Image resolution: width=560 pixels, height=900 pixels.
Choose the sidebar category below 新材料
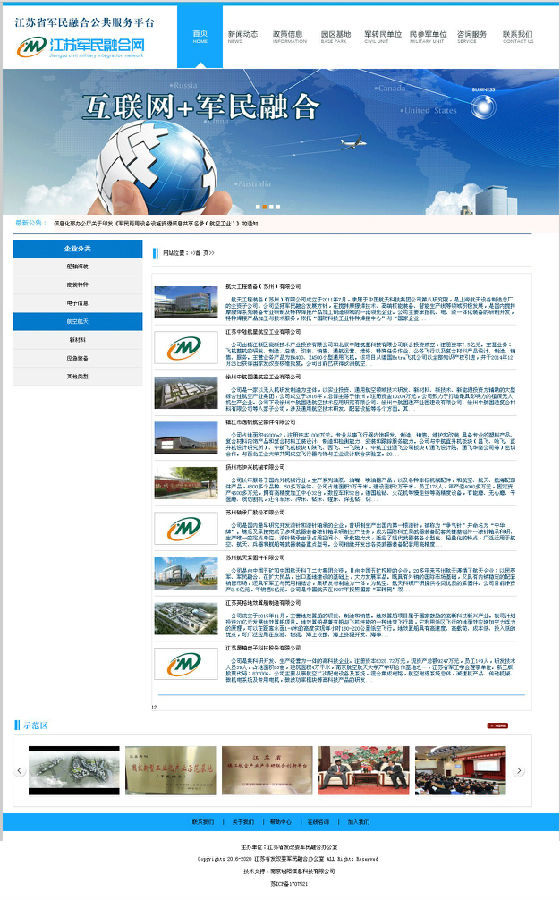(x=77, y=358)
